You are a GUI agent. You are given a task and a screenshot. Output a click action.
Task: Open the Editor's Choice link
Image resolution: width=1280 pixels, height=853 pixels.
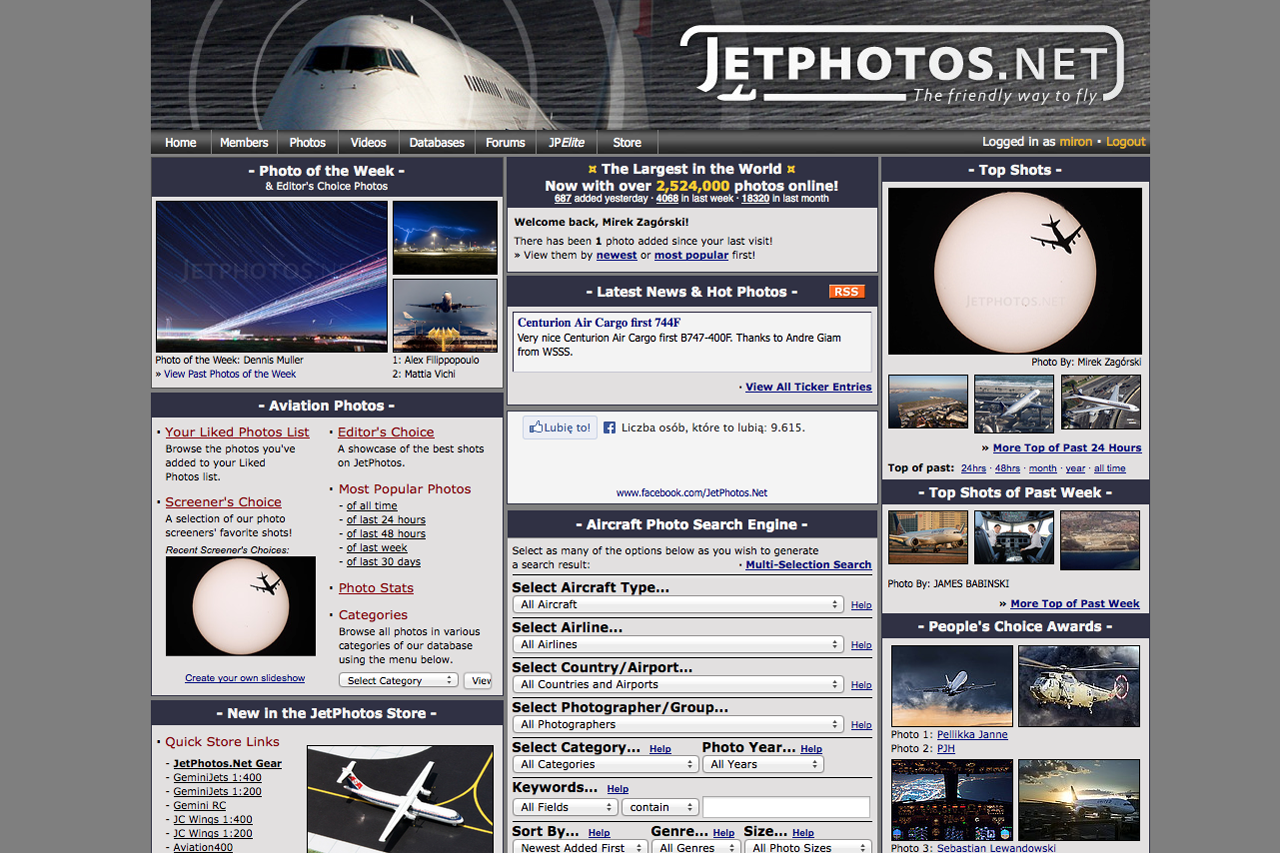tap(386, 432)
